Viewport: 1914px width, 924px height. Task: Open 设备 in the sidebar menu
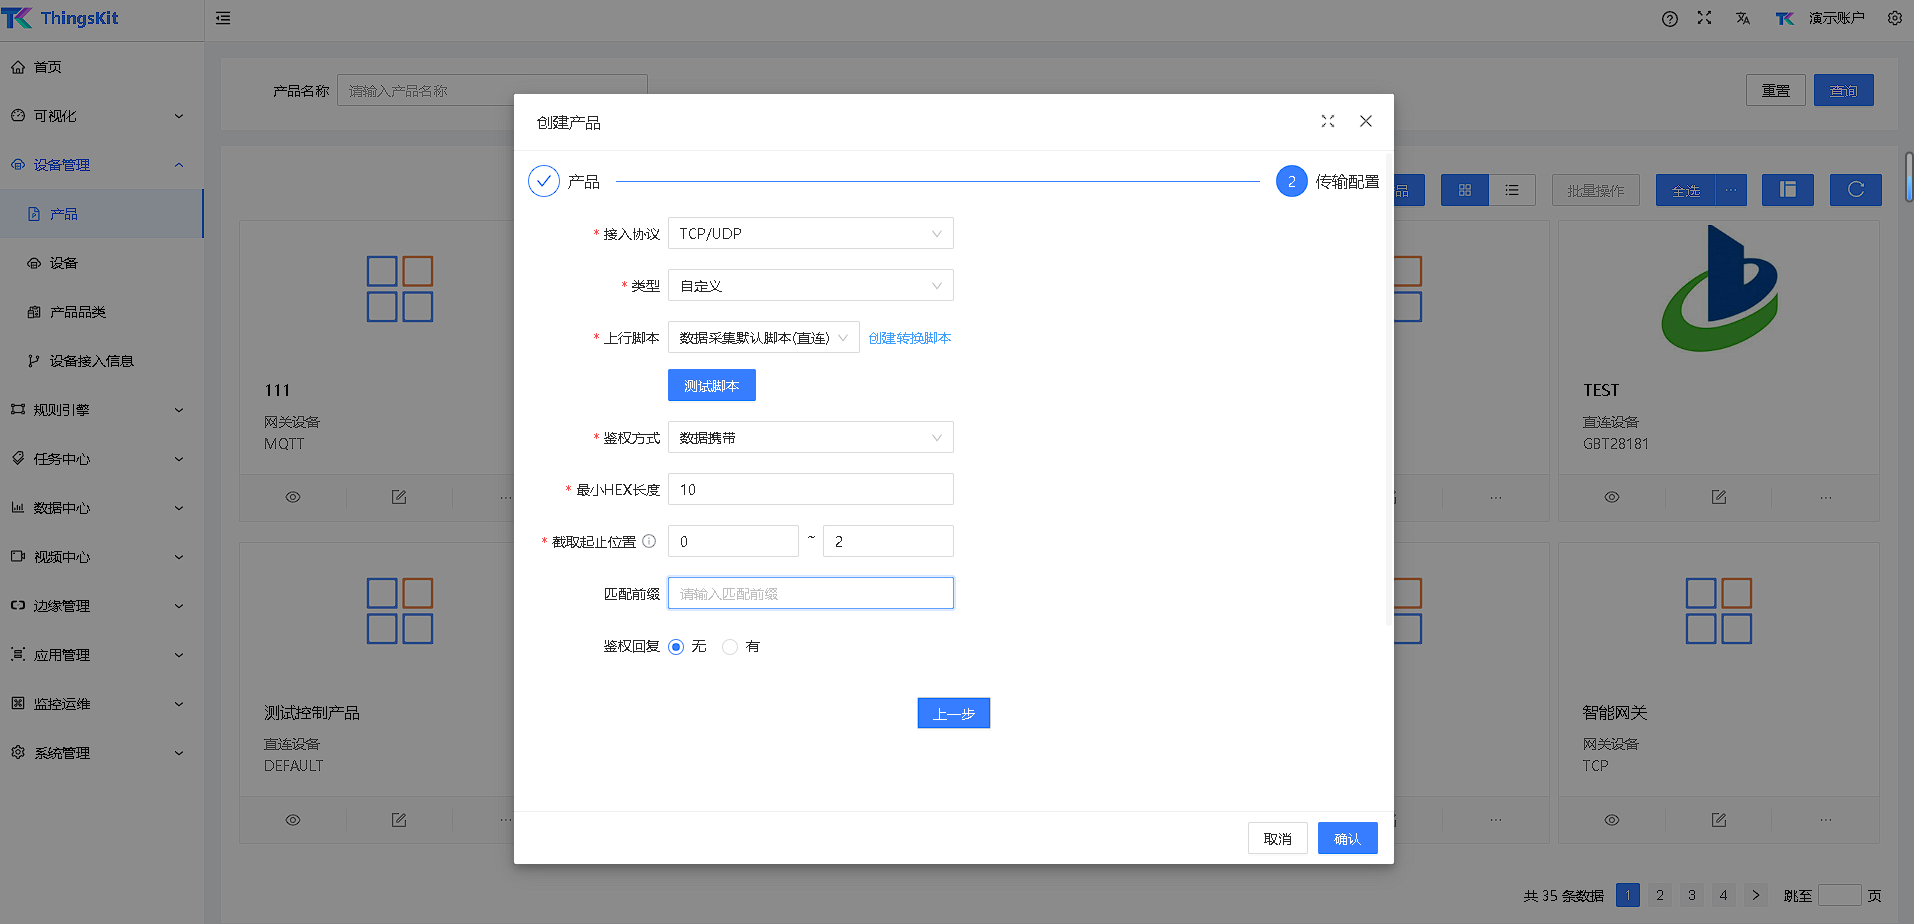click(64, 263)
